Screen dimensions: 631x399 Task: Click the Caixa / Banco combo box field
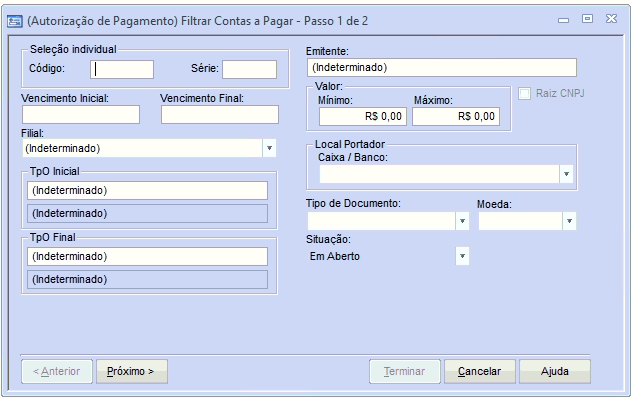point(439,174)
